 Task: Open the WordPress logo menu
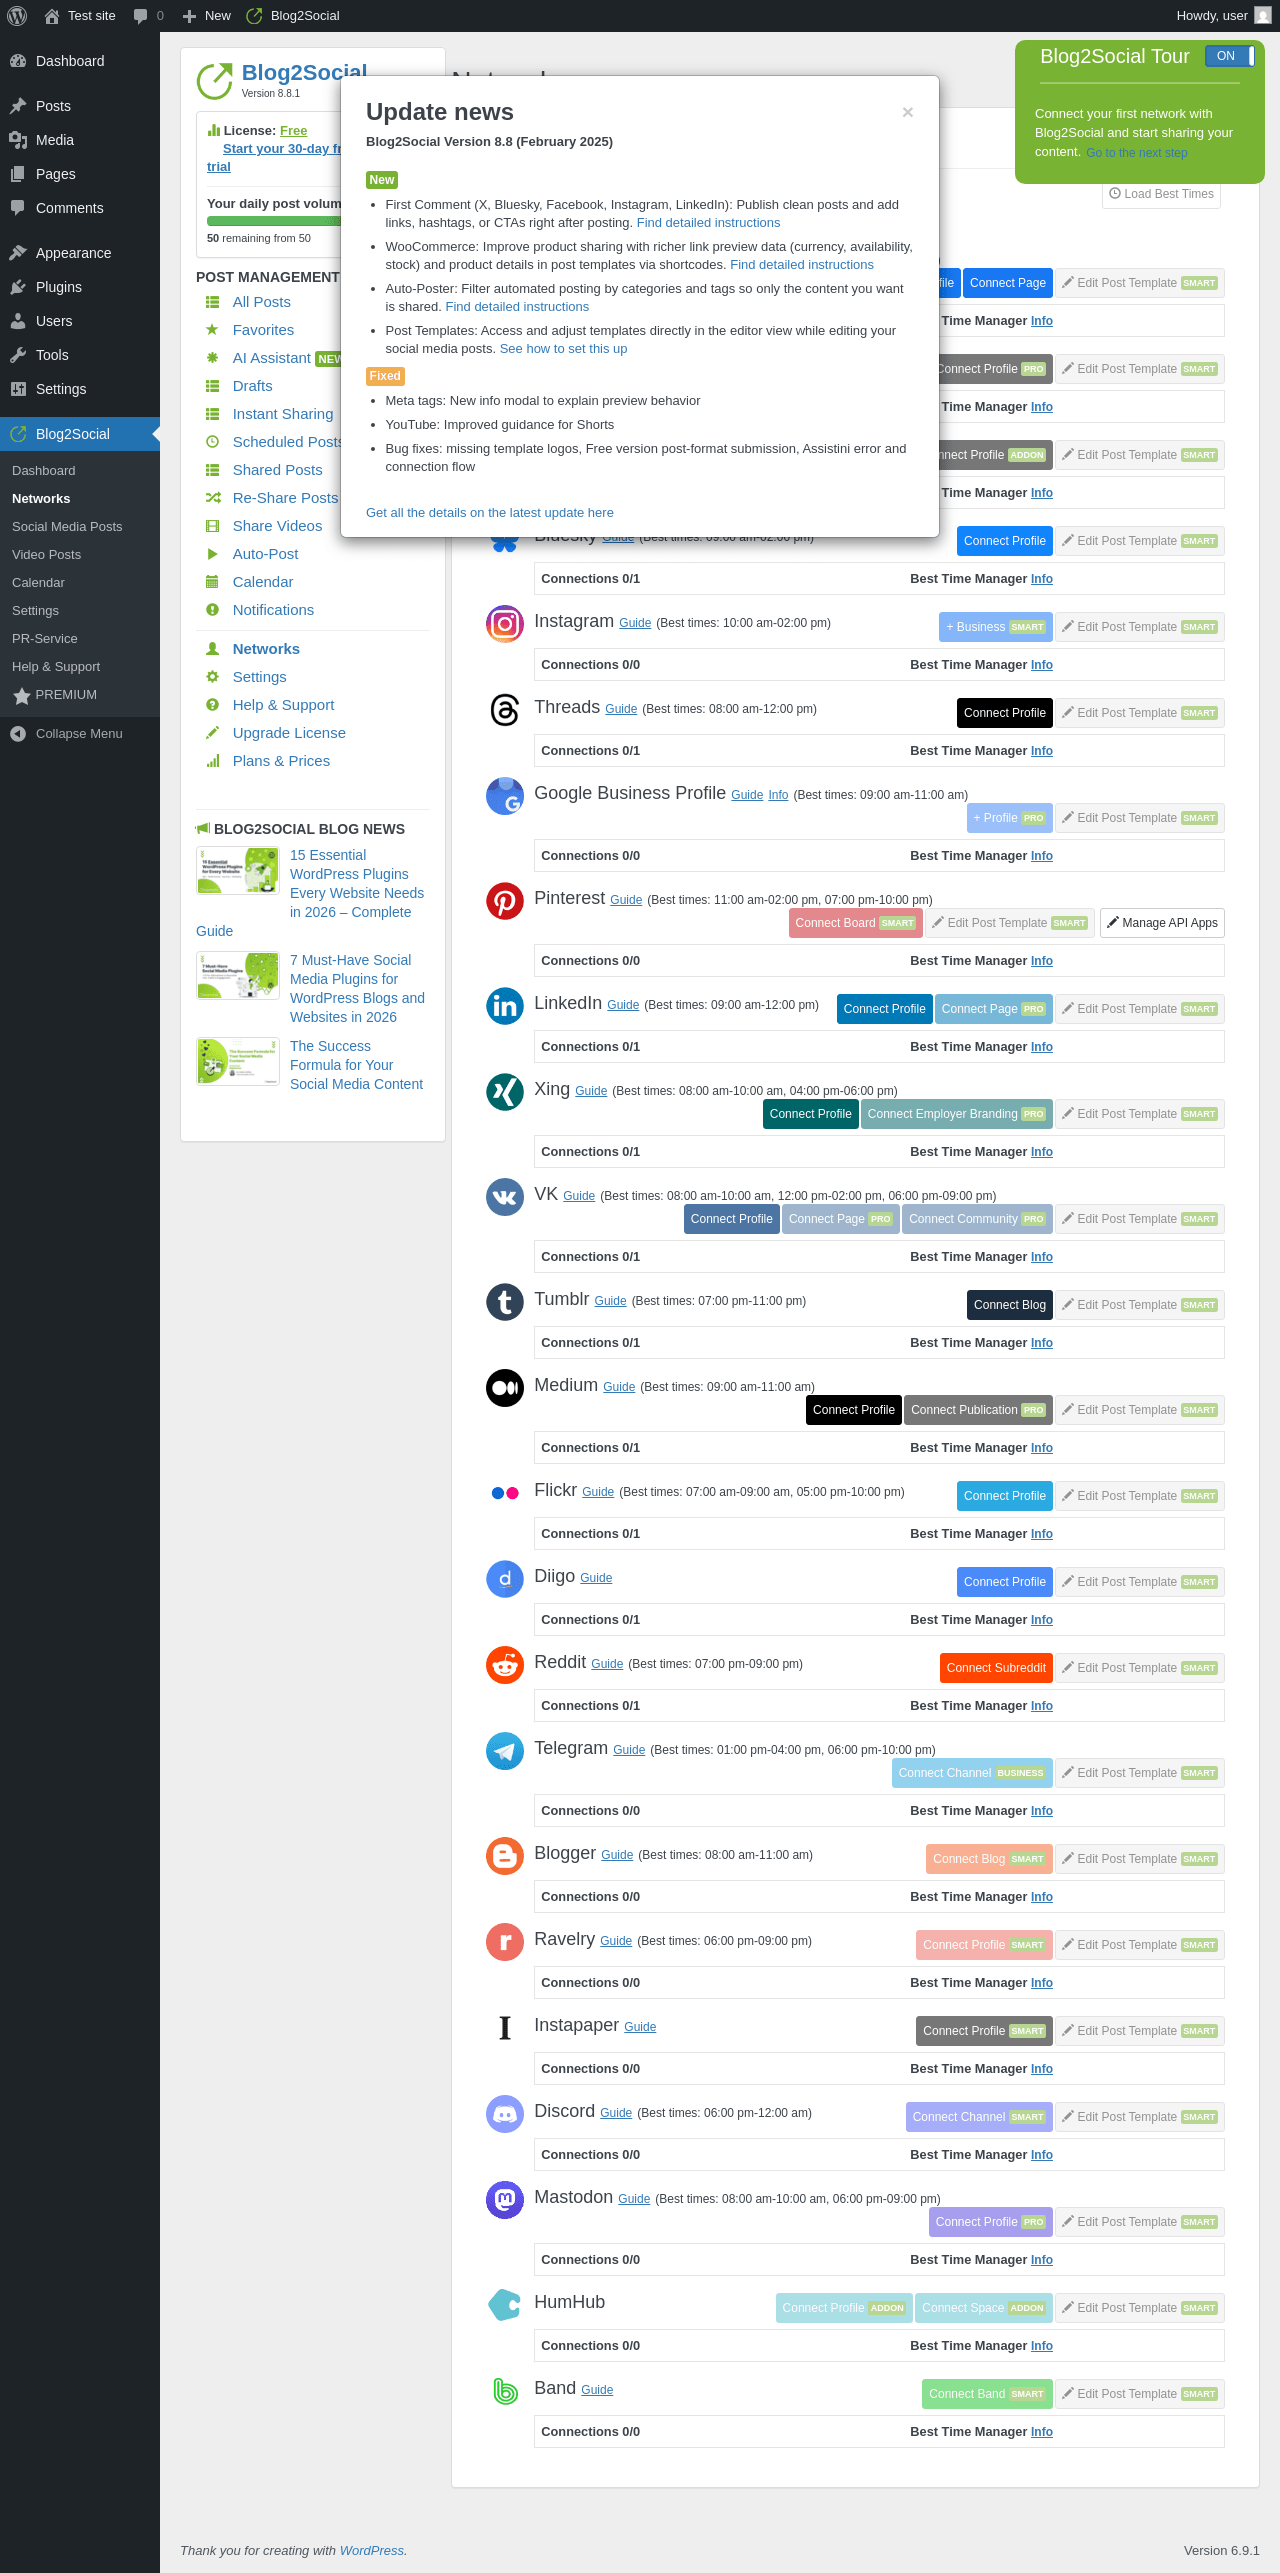[17, 15]
